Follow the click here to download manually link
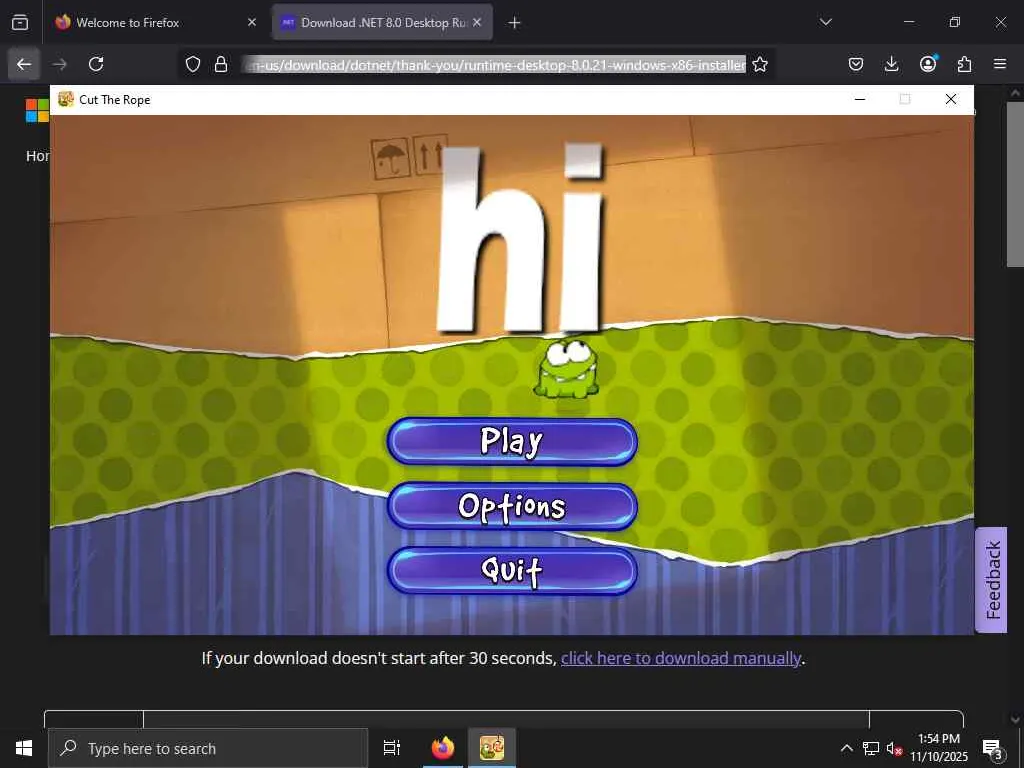The image size is (1024, 768). [x=681, y=658]
